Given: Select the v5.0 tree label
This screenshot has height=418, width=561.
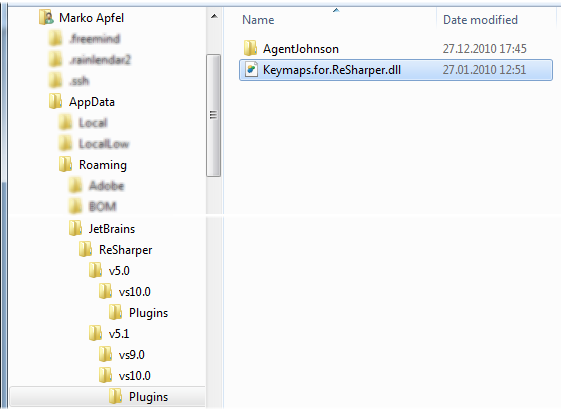Looking at the screenshot, I should 119,271.
